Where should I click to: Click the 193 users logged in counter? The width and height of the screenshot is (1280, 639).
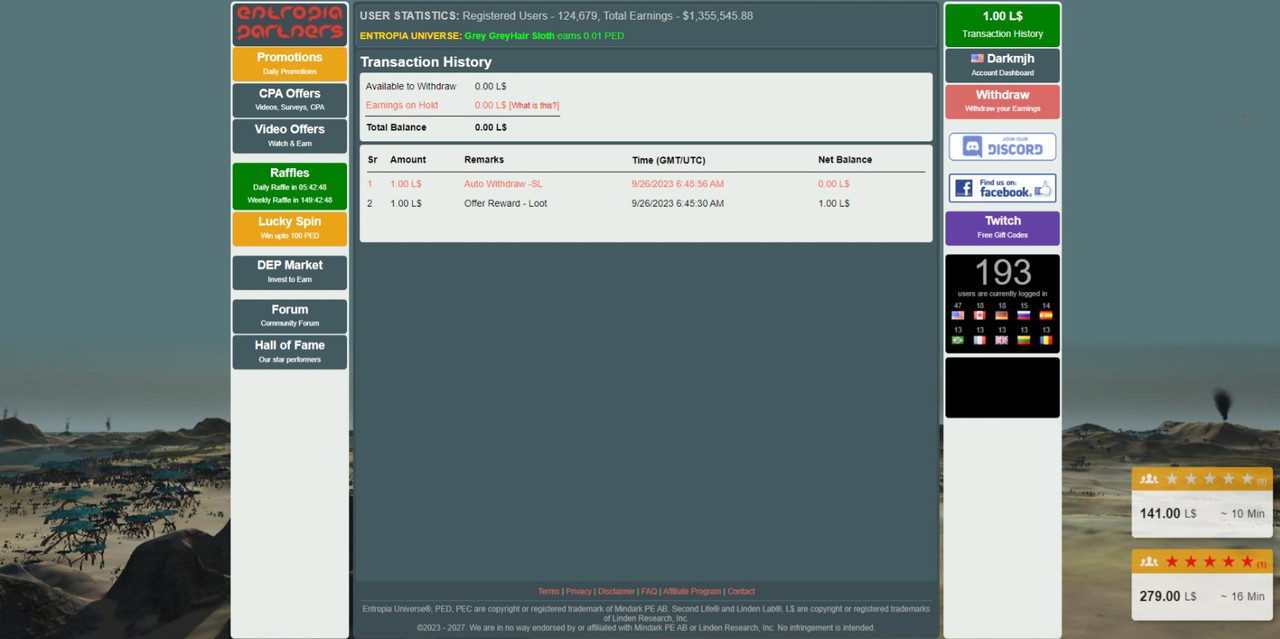1002,272
